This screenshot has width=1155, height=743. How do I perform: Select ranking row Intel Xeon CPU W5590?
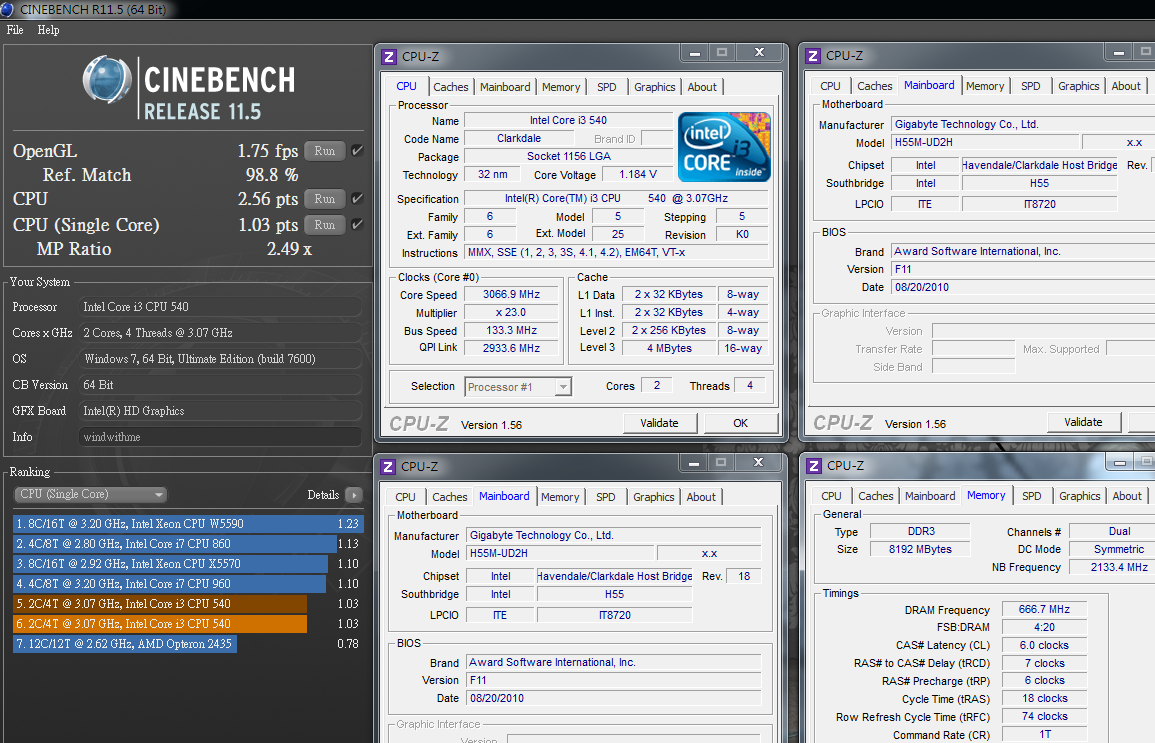[188, 524]
